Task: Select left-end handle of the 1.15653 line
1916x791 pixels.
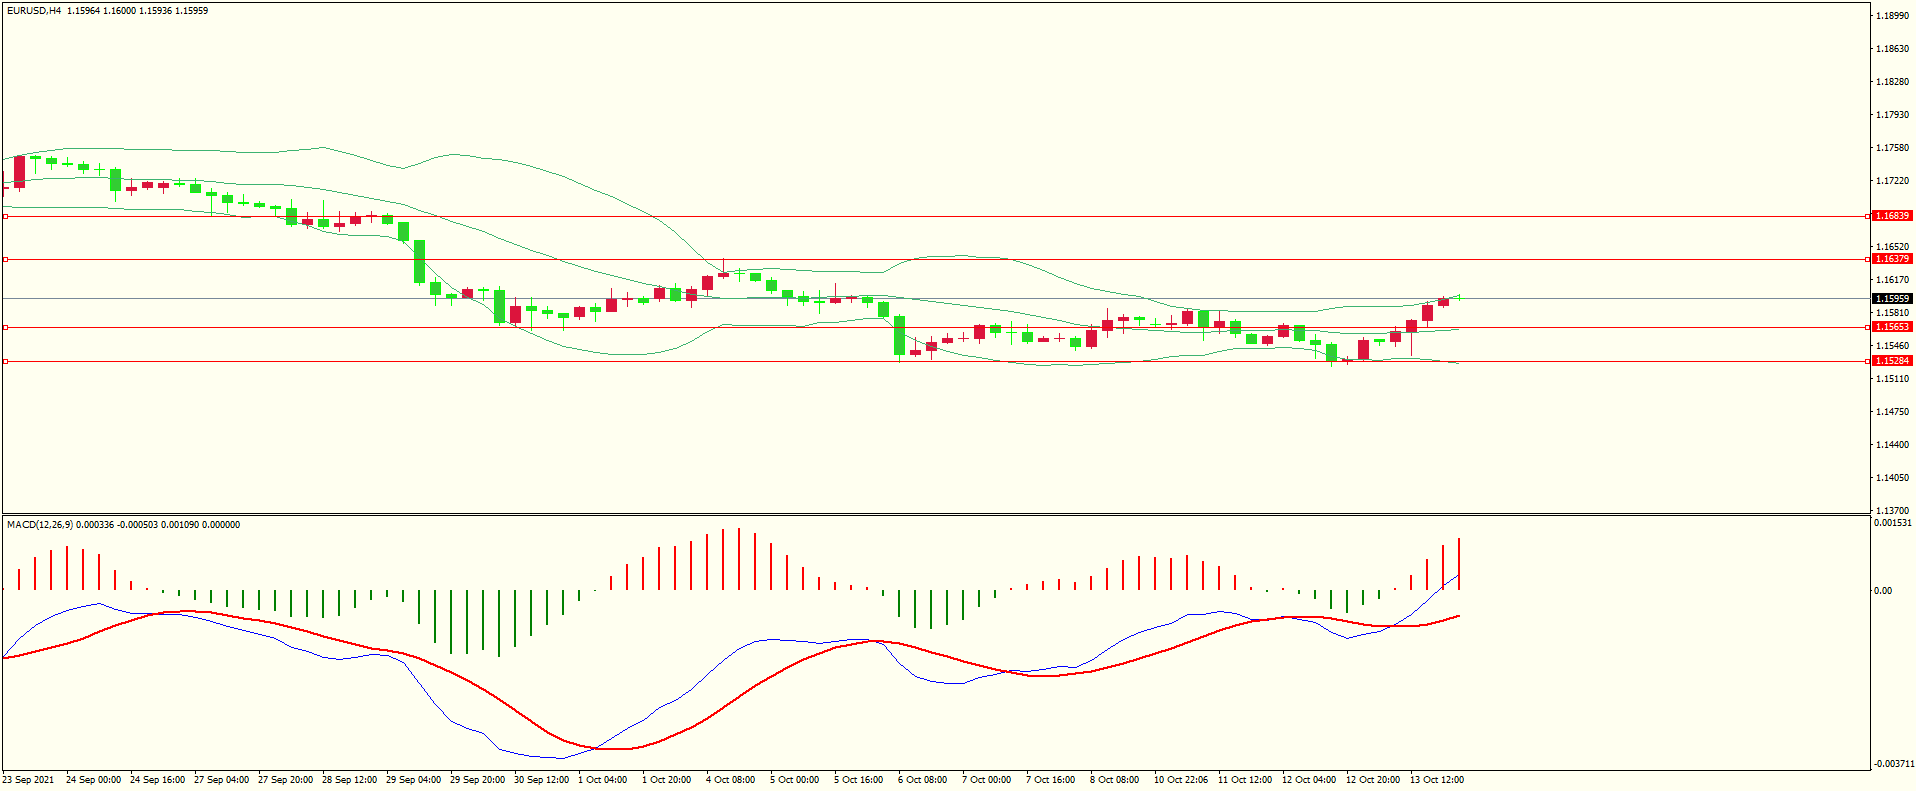Action: (x=5, y=327)
